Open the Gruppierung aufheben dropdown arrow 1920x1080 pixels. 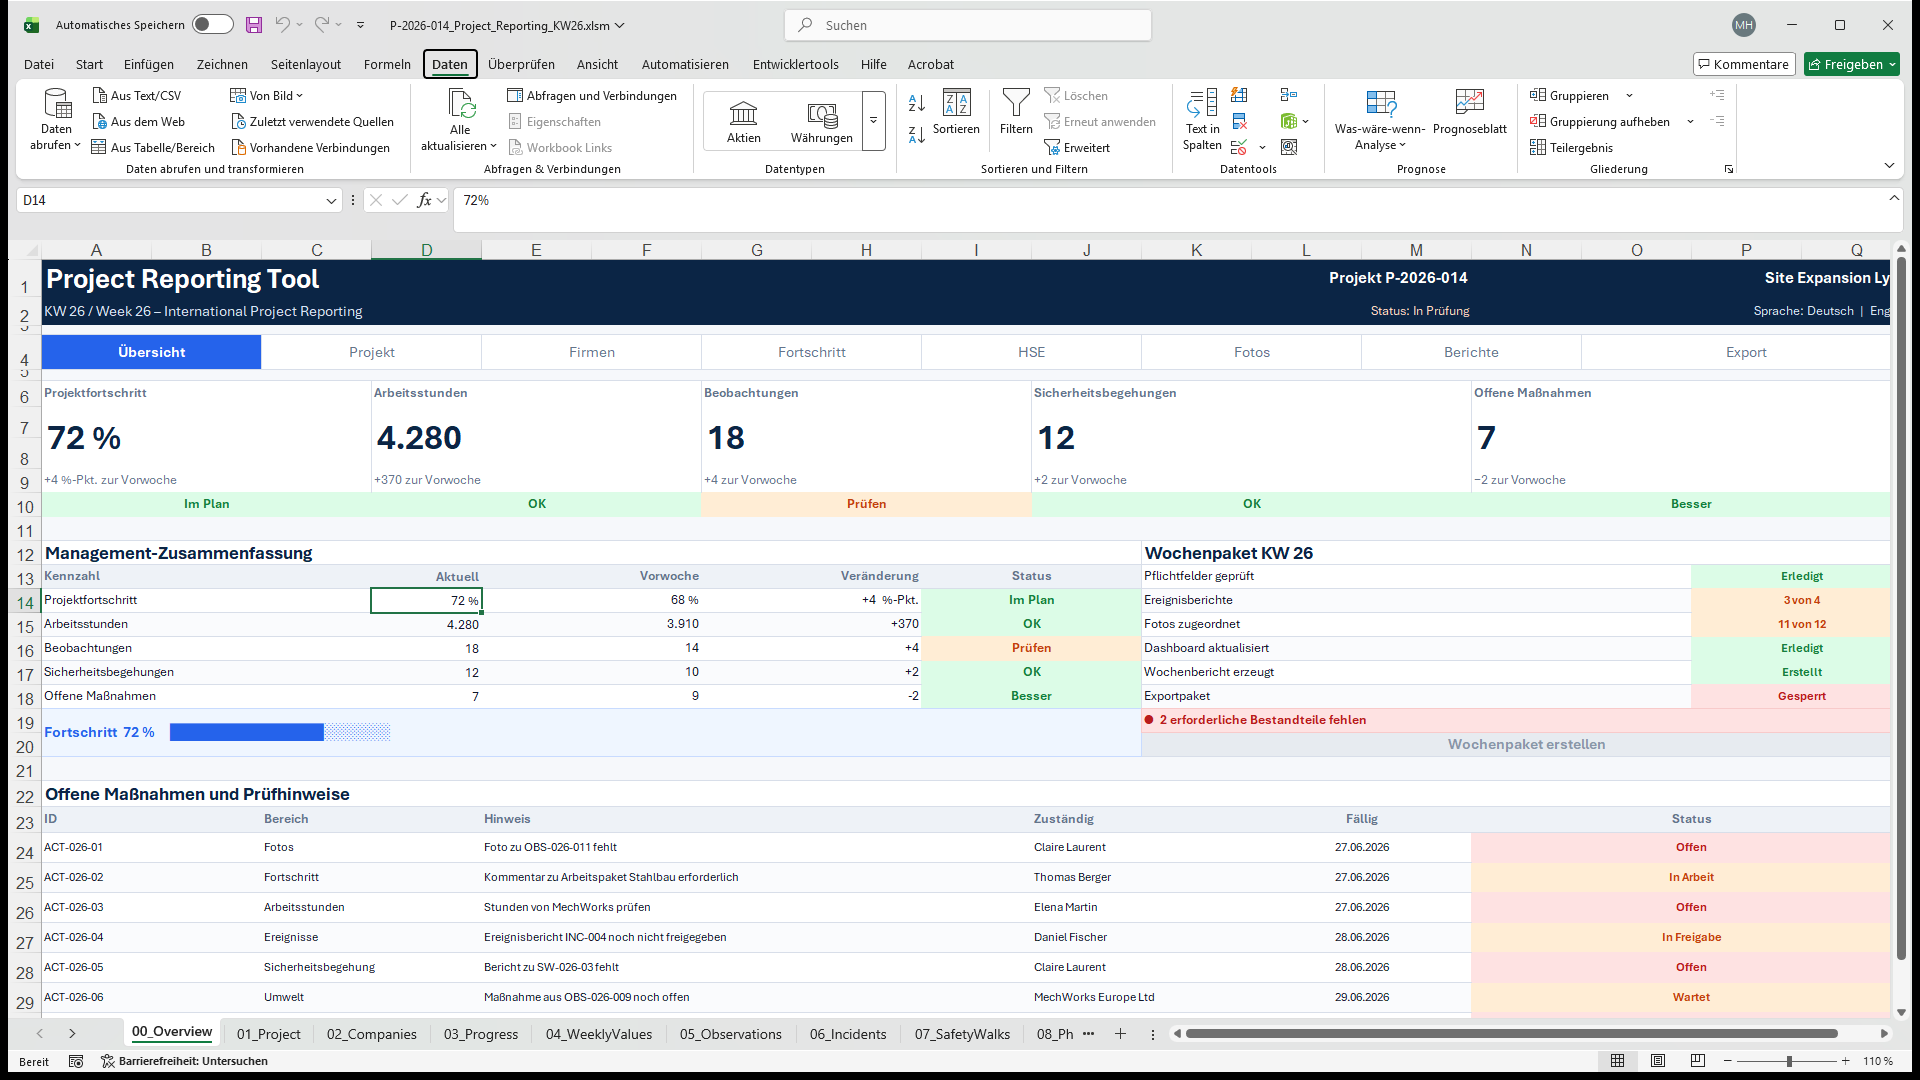click(1691, 122)
